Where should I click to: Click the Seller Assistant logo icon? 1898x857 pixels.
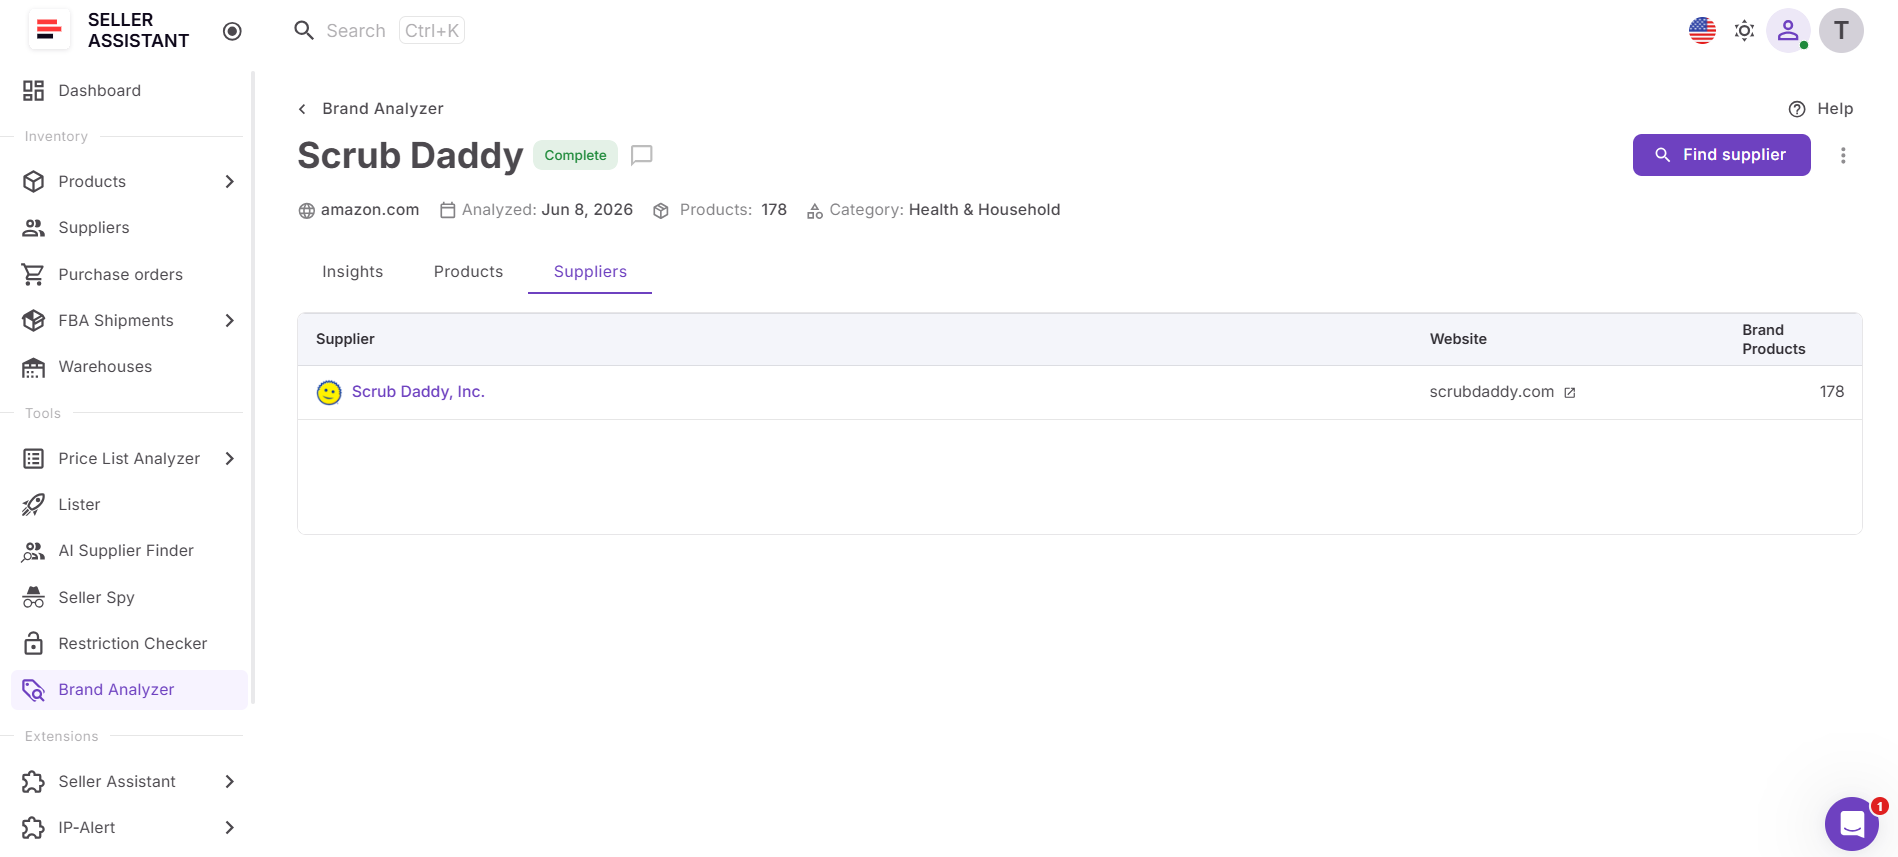point(48,30)
